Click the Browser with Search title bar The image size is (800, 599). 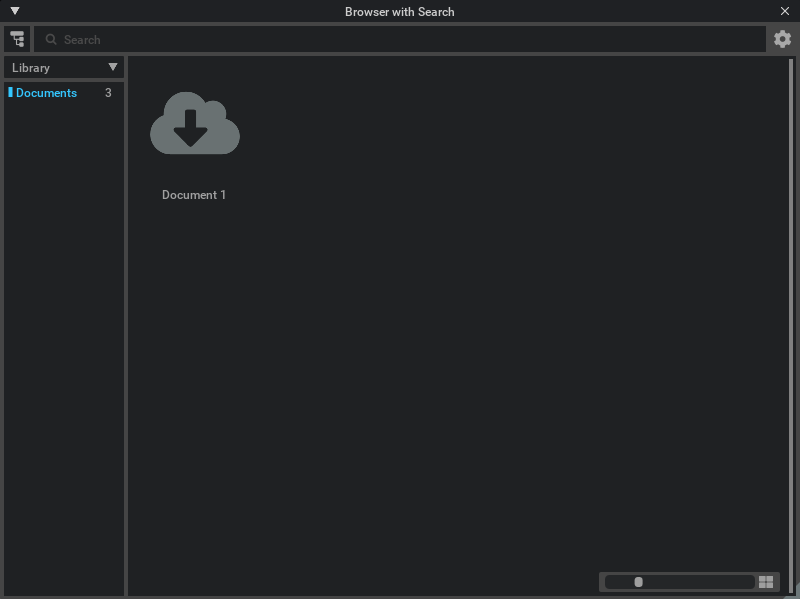[x=400, y=11]
